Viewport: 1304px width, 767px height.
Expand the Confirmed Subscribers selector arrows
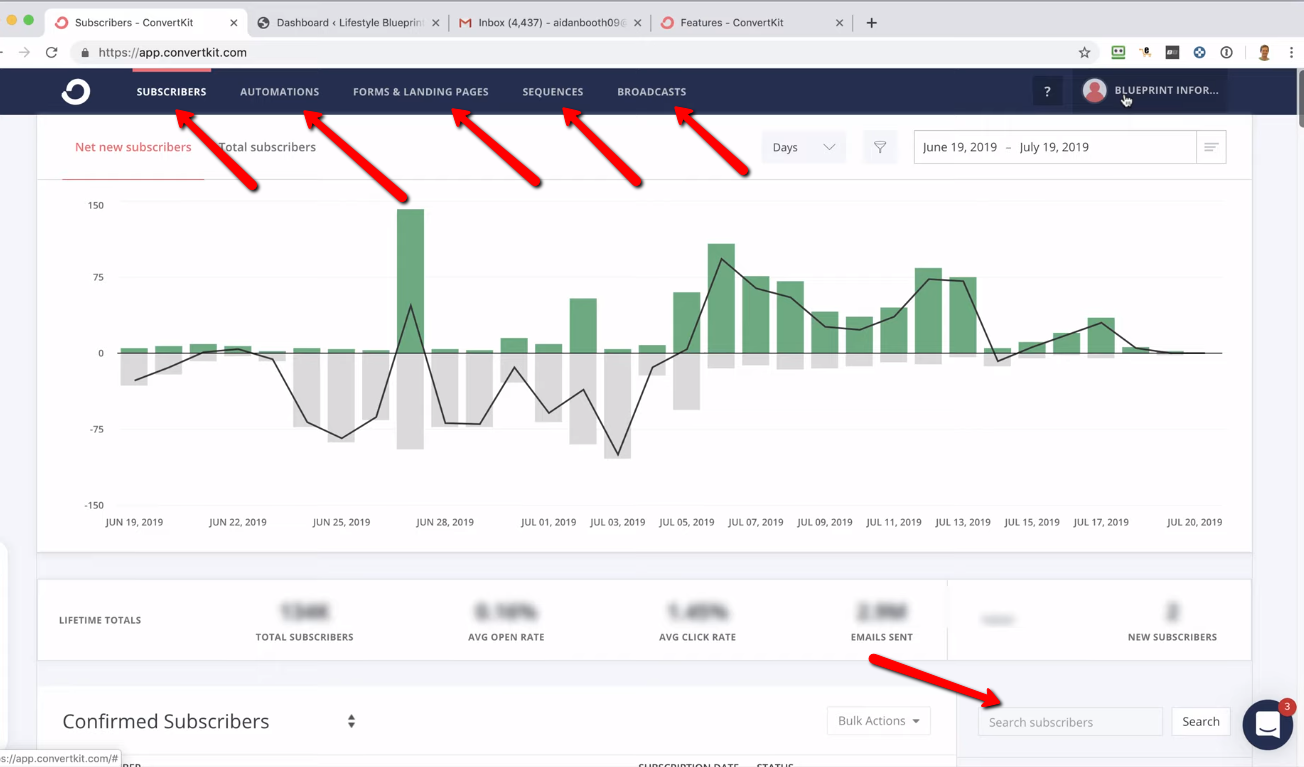(x=351, y=721)
